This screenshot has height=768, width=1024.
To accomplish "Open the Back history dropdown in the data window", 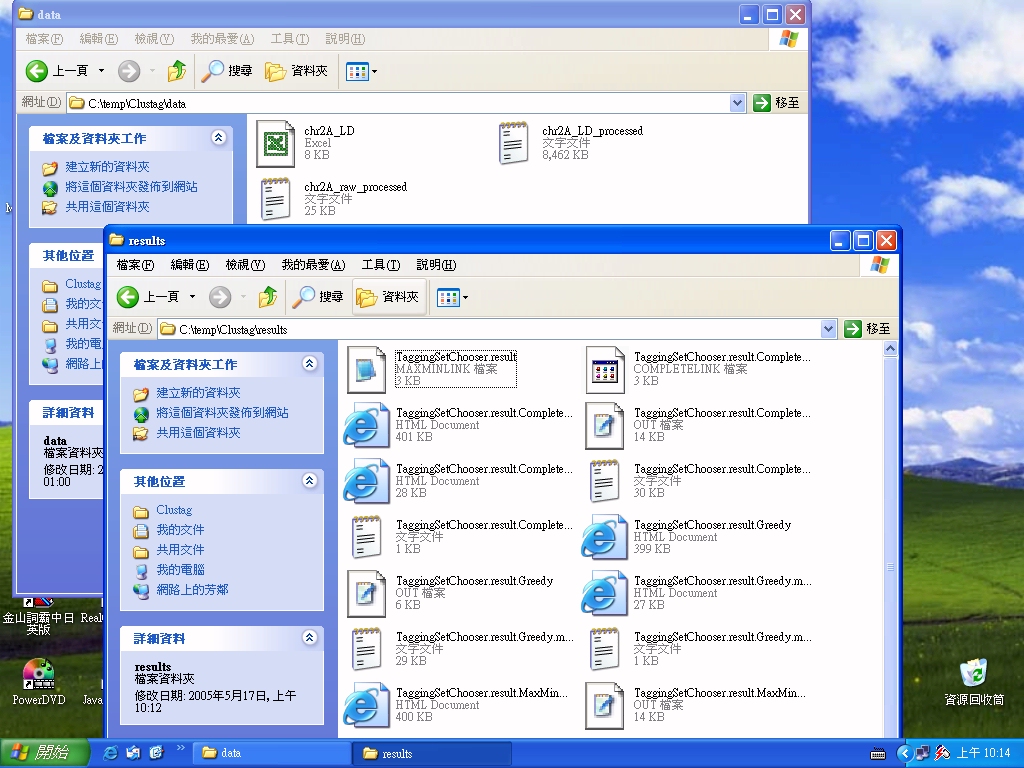I will tap(101, 71).
